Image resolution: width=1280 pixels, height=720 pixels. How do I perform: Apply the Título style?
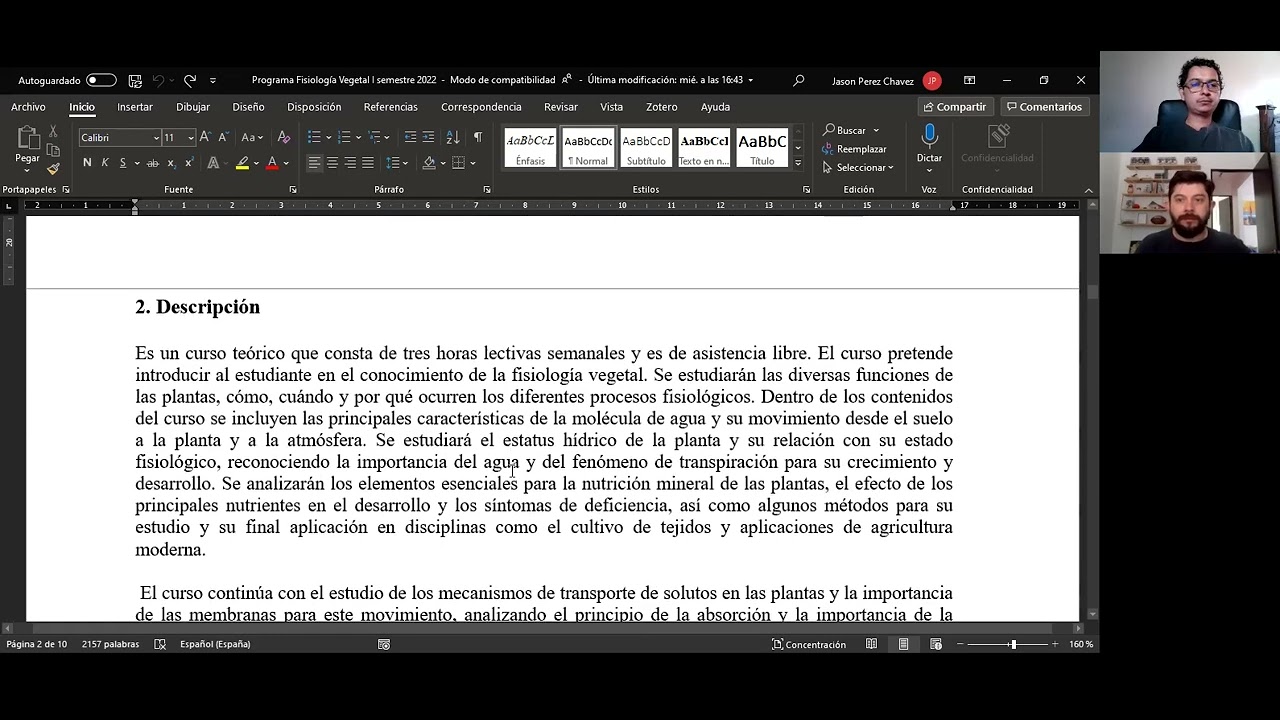pos(762,148)
